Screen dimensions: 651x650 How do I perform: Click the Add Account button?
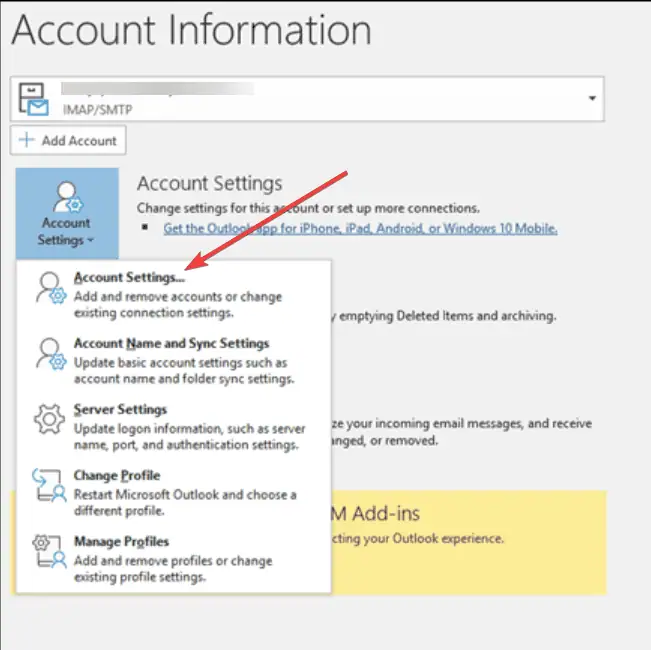click(x=68, y=141)
